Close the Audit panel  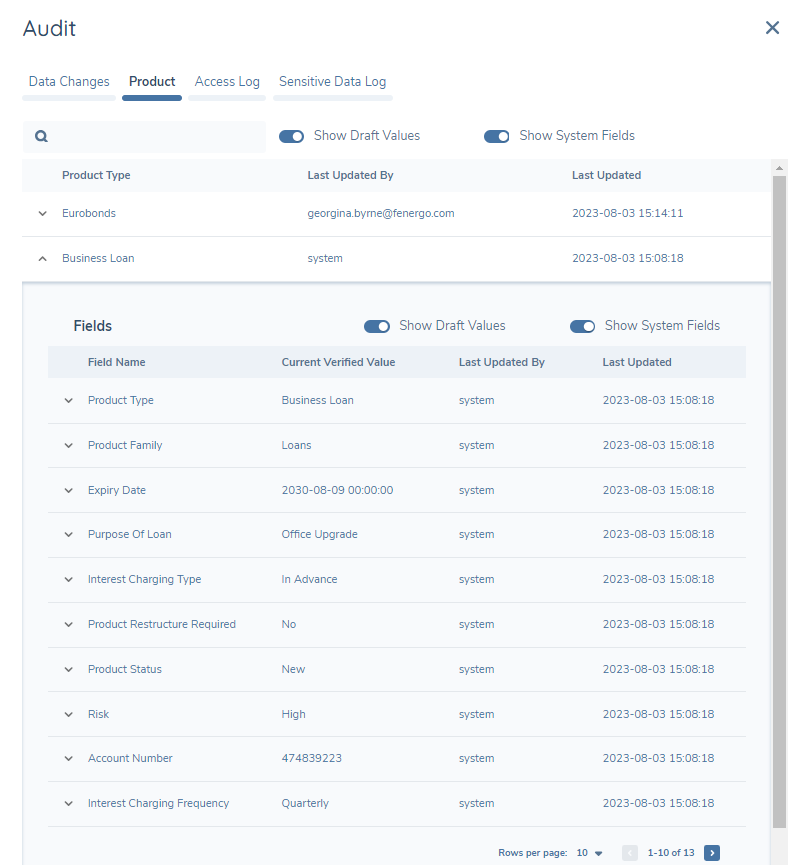[772, 28]
